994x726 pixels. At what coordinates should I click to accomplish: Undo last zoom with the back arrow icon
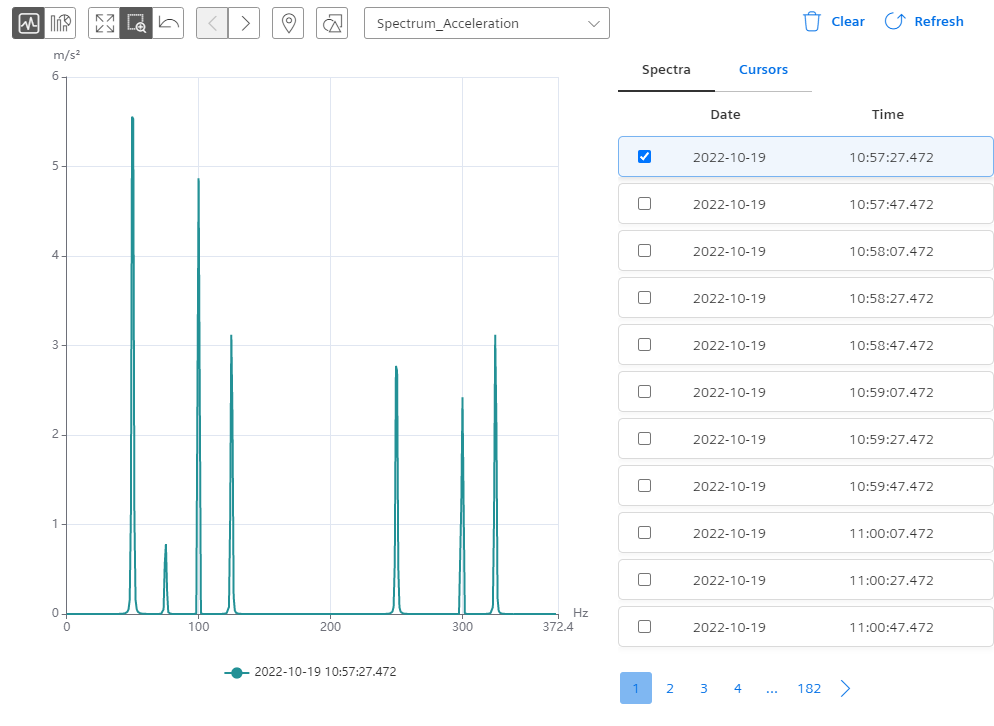pos(168,23)
